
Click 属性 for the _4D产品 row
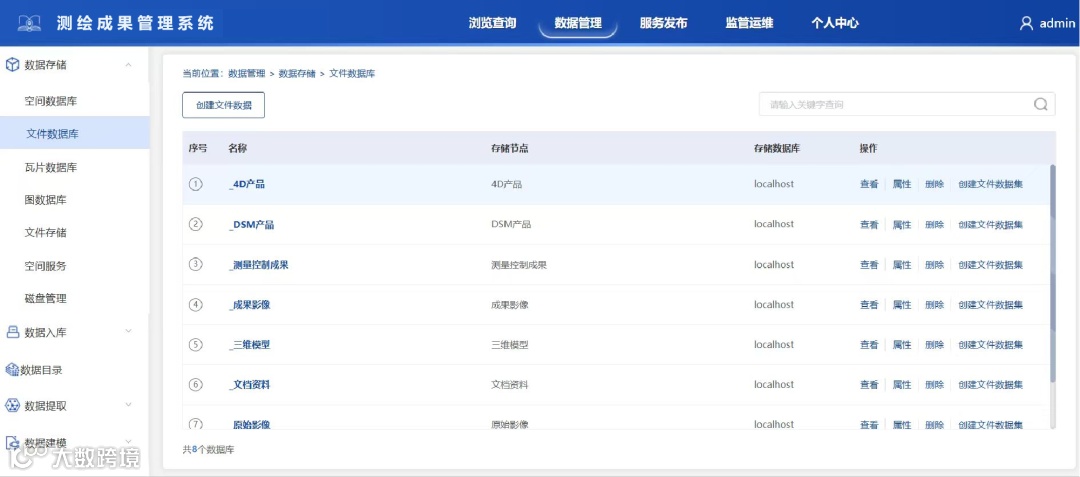902,184
